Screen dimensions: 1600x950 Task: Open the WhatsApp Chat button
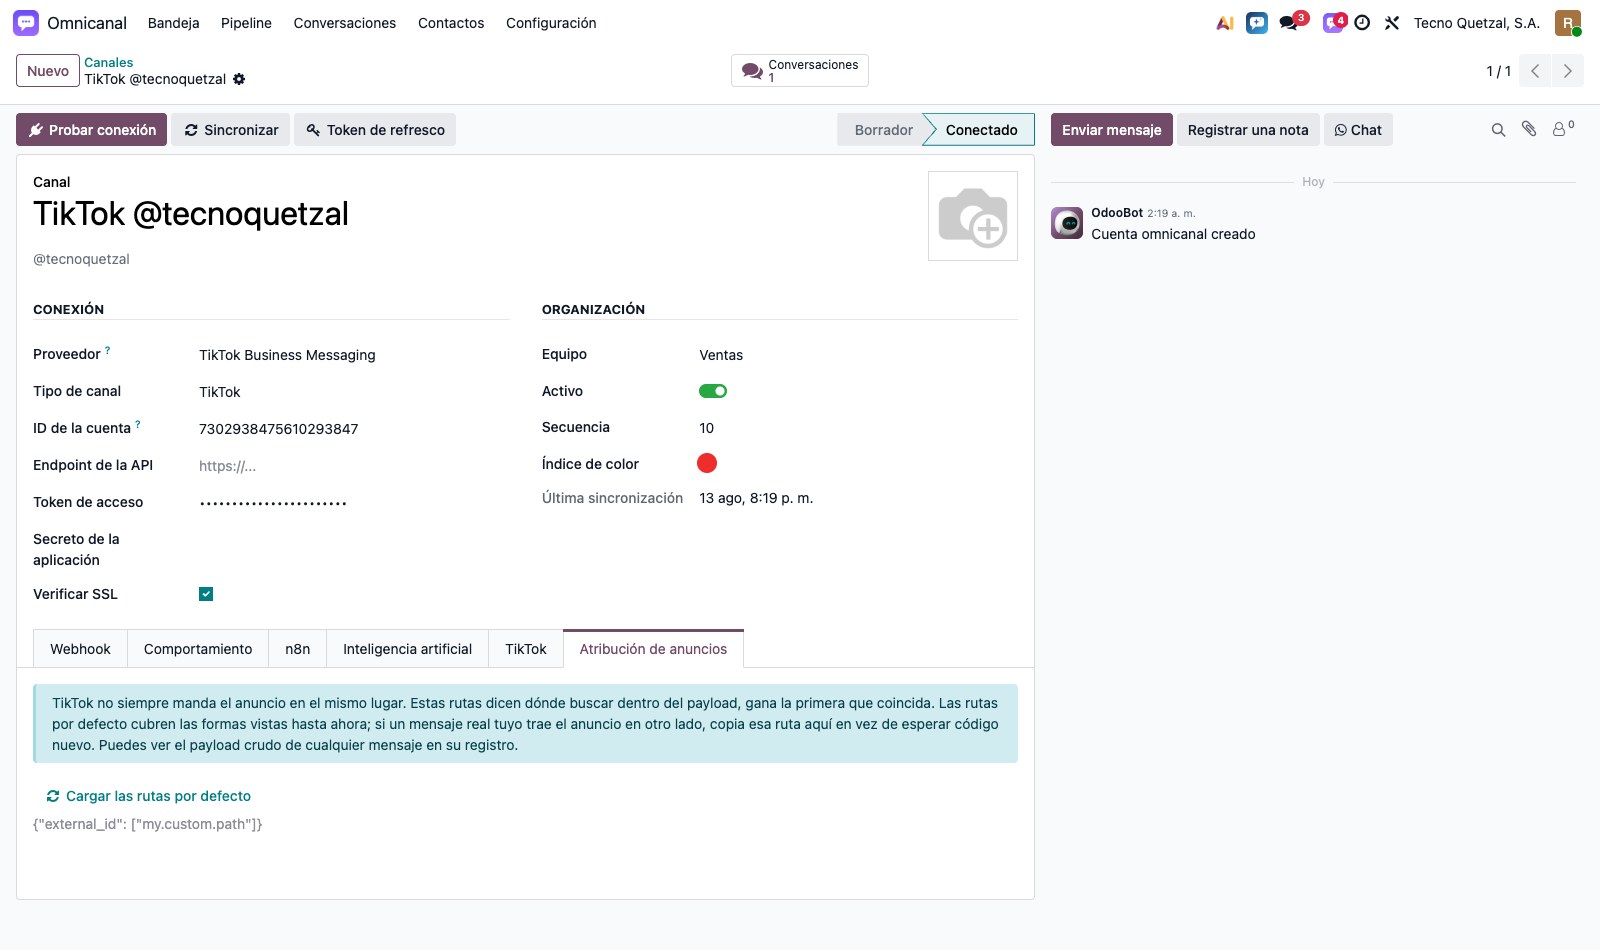pos(1358,130)
